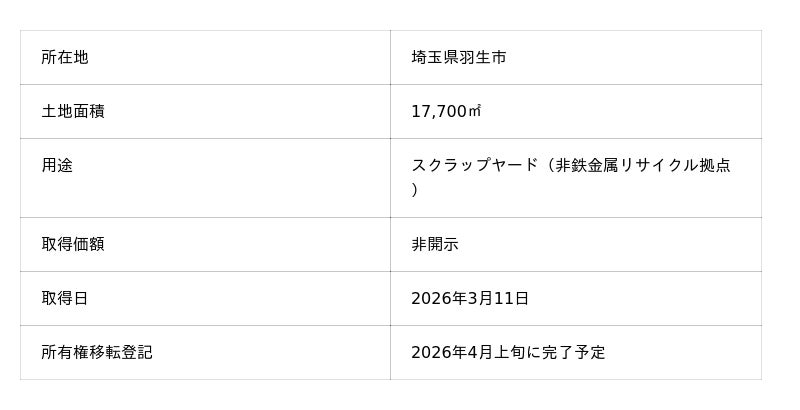
Task: Click the 取得日 label cell
Action: [x=64, y=298]
